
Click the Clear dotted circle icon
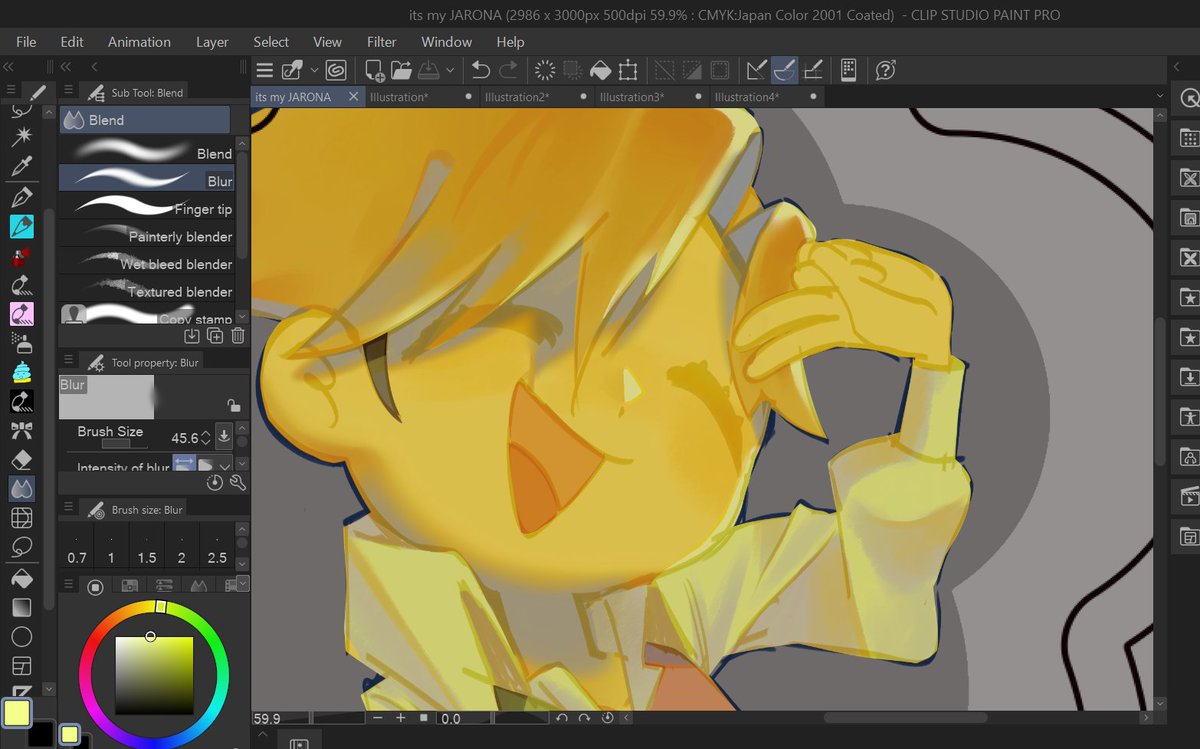(x=545, y=70)
